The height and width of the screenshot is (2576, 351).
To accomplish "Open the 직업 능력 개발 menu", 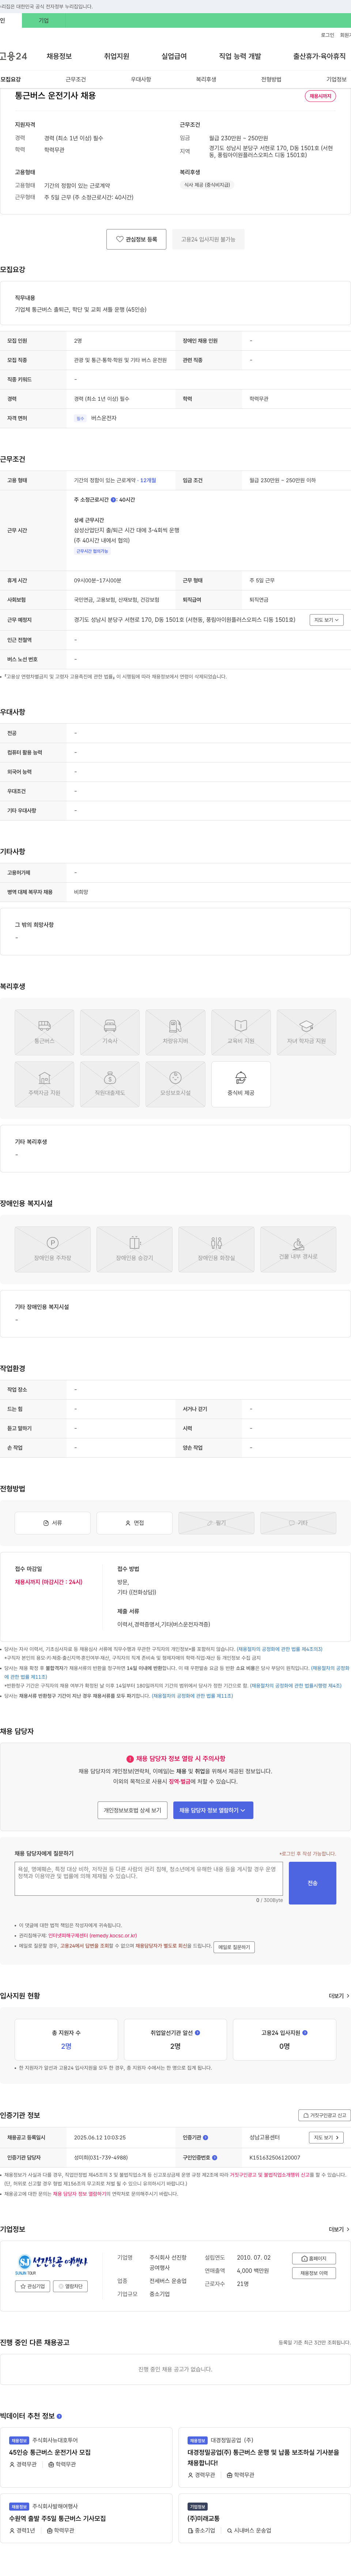I will 240,56.
